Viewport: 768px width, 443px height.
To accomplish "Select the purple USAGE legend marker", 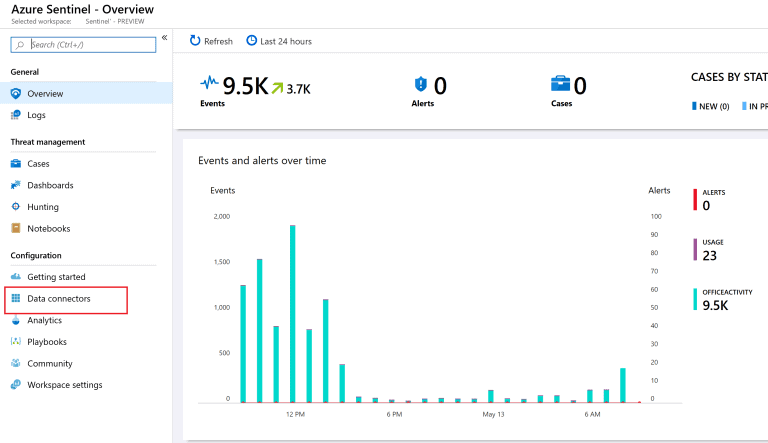I will pos(695,249).
